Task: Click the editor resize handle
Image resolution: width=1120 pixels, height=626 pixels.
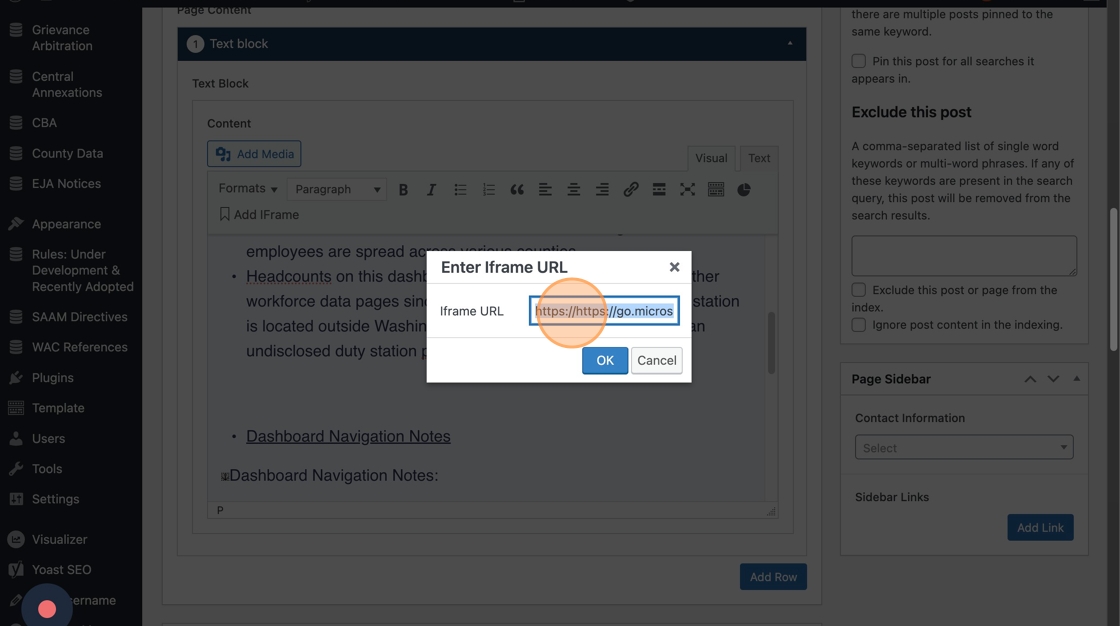Action: (x=771, y=511)
